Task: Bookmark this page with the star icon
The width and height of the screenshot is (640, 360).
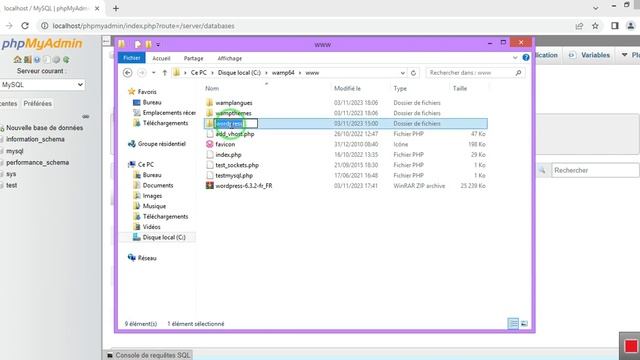Action: (596, 26)
